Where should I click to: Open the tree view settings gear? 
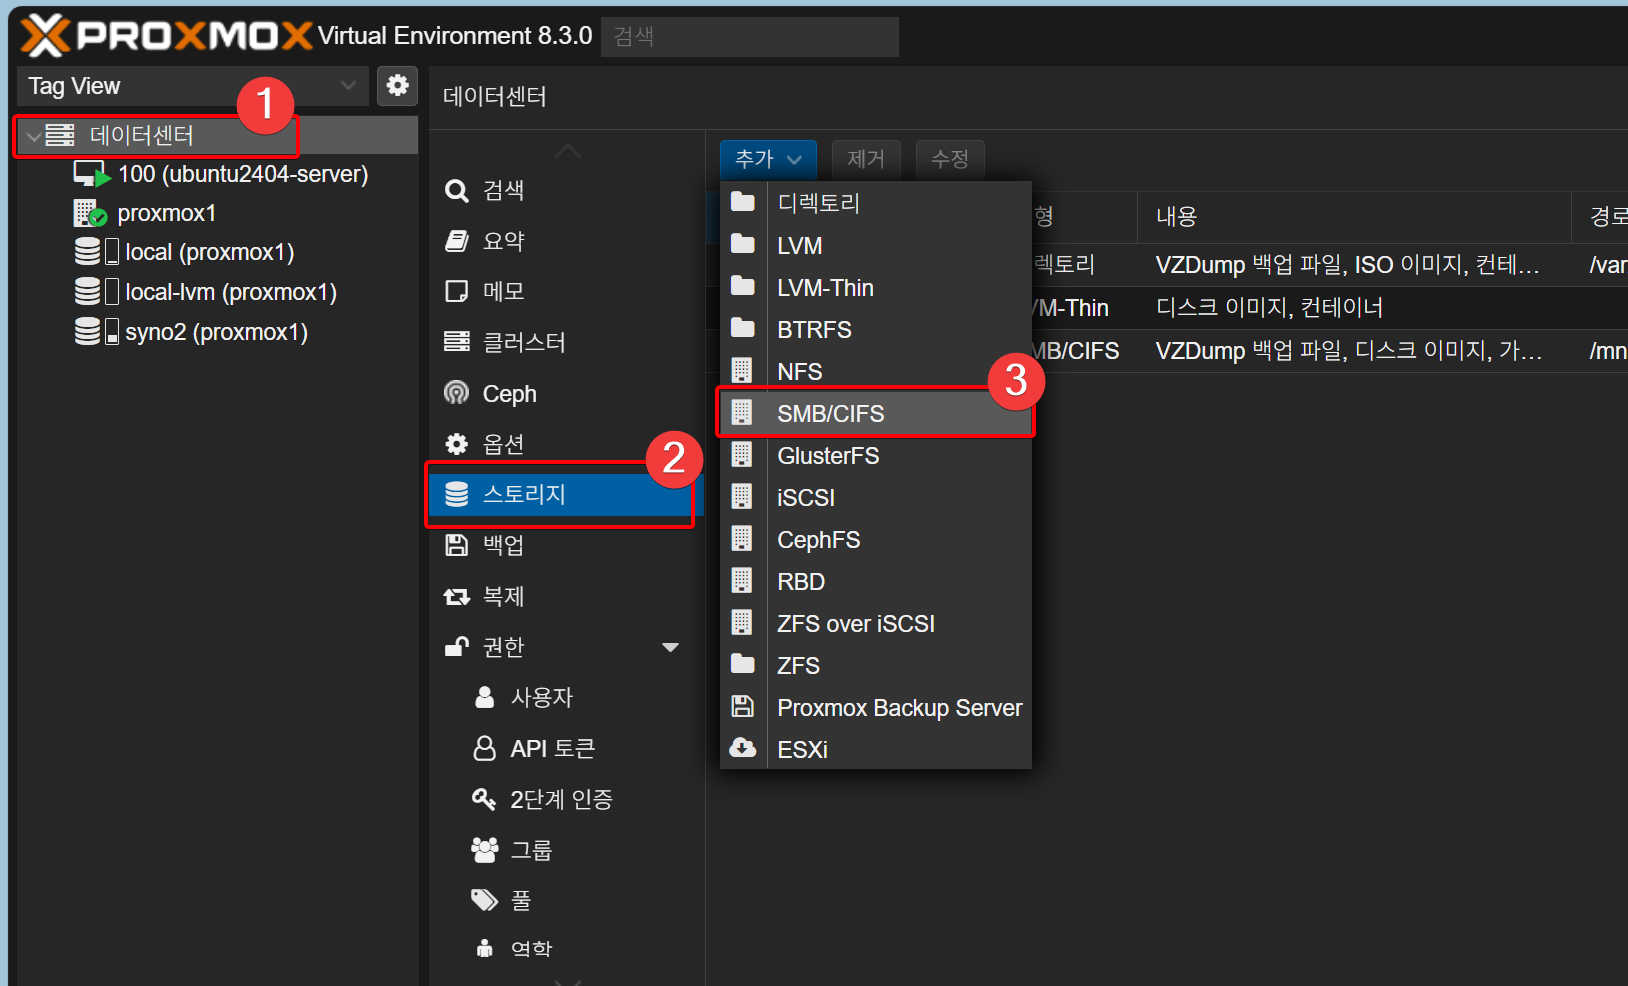point(397,85)
